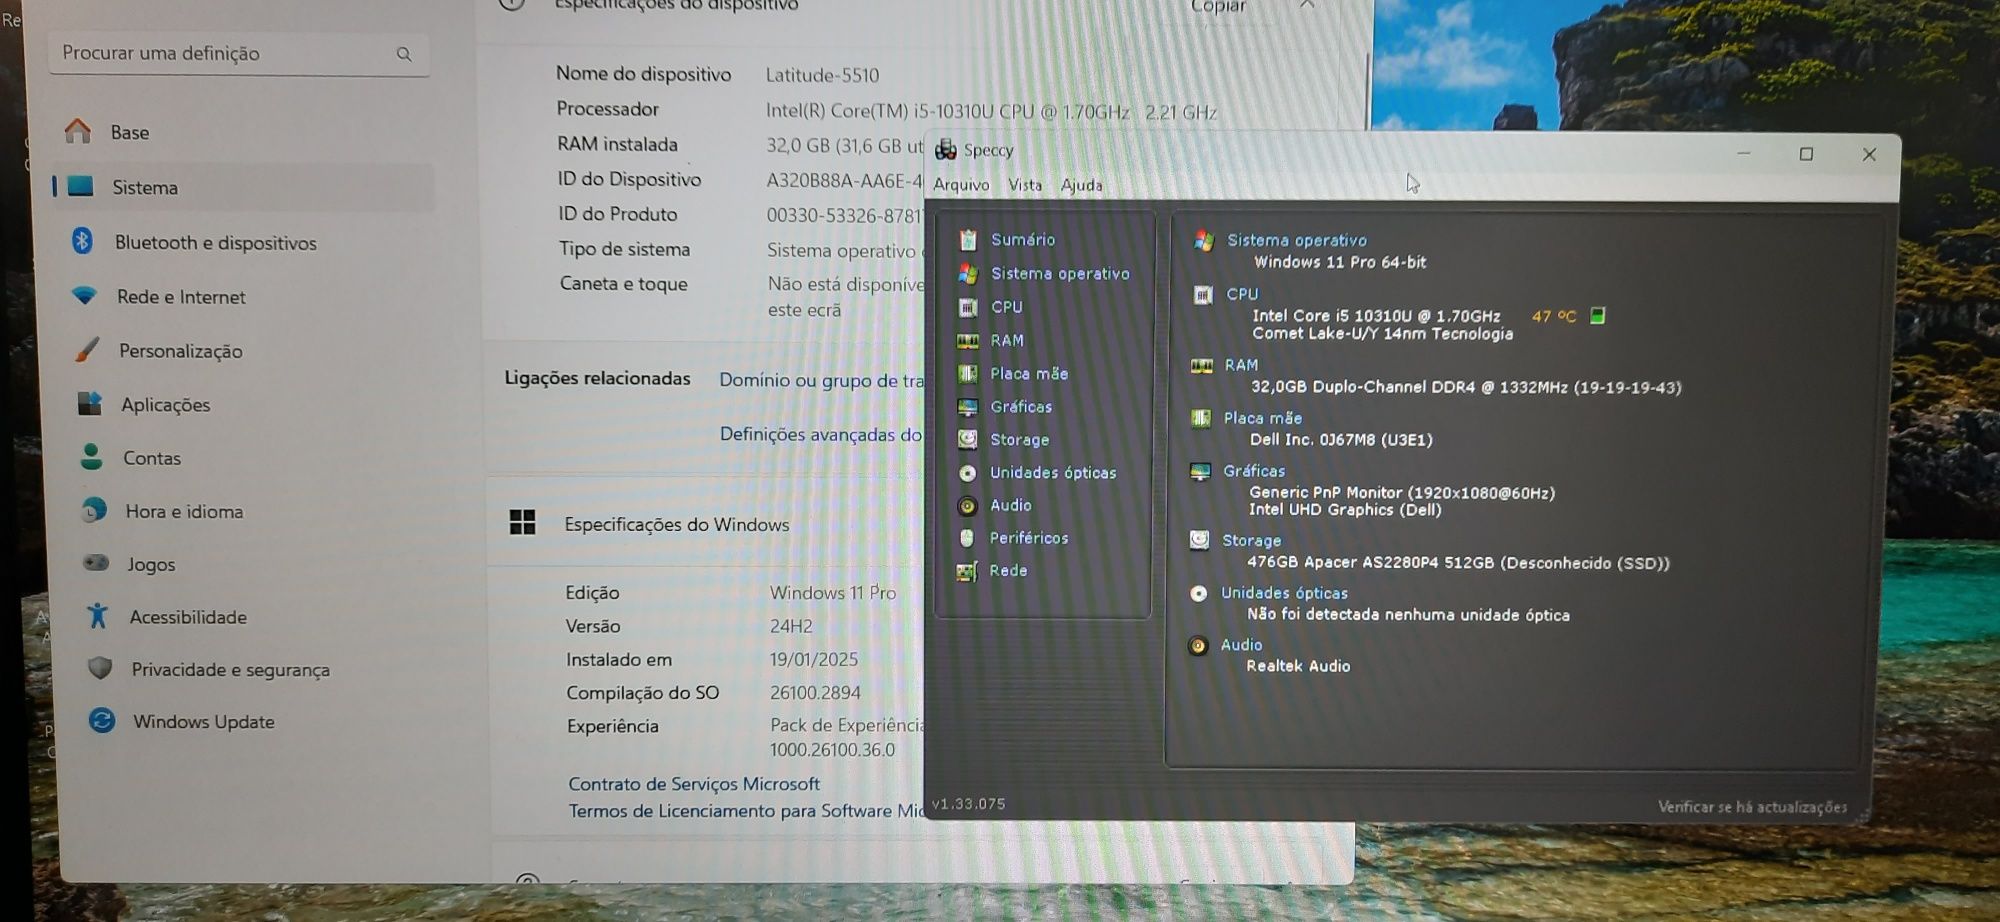
Task: Open Termos de Licenciamento para Software link
Action: (x=746, y=811)
